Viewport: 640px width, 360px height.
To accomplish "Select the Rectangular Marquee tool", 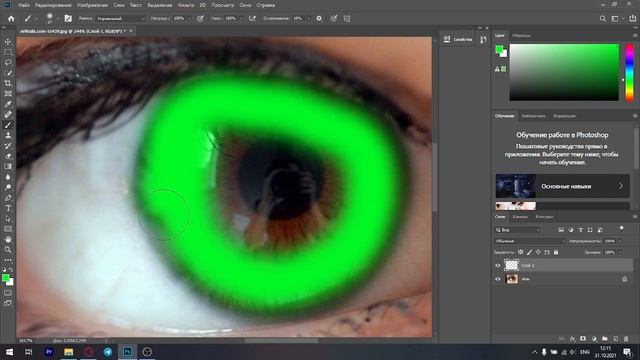I will 8,52.
